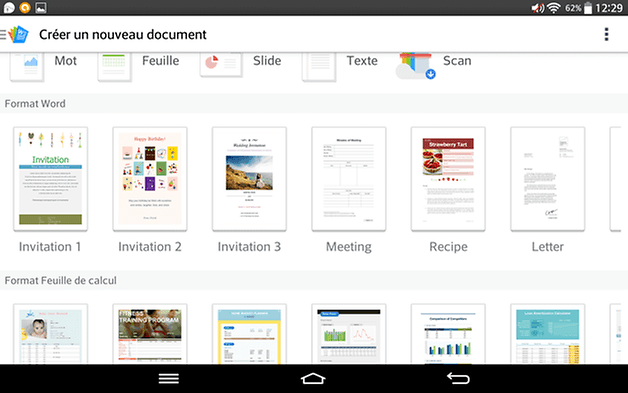The height and width of the screenshot is (393, 628).
Task: Select the Invitation 2 birthday template thumbnail
Action: pos(150,179)
